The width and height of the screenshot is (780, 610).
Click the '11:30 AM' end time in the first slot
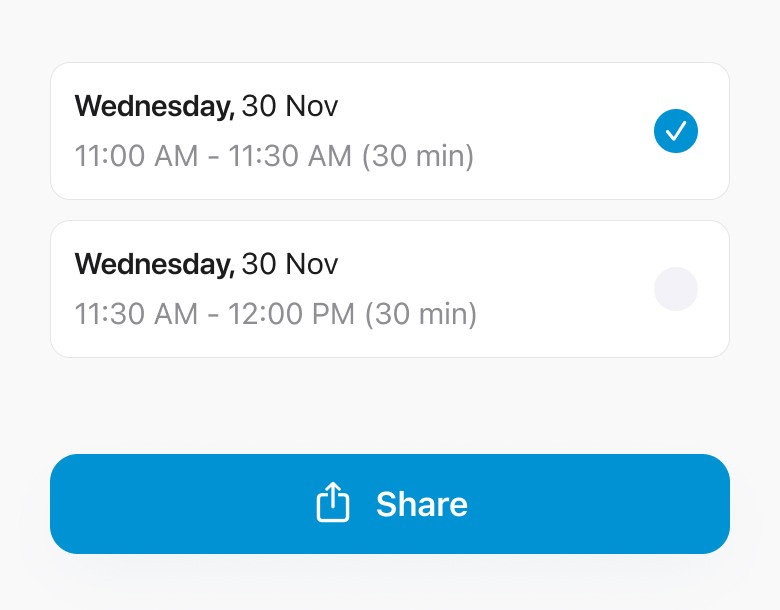click(290, 156)
